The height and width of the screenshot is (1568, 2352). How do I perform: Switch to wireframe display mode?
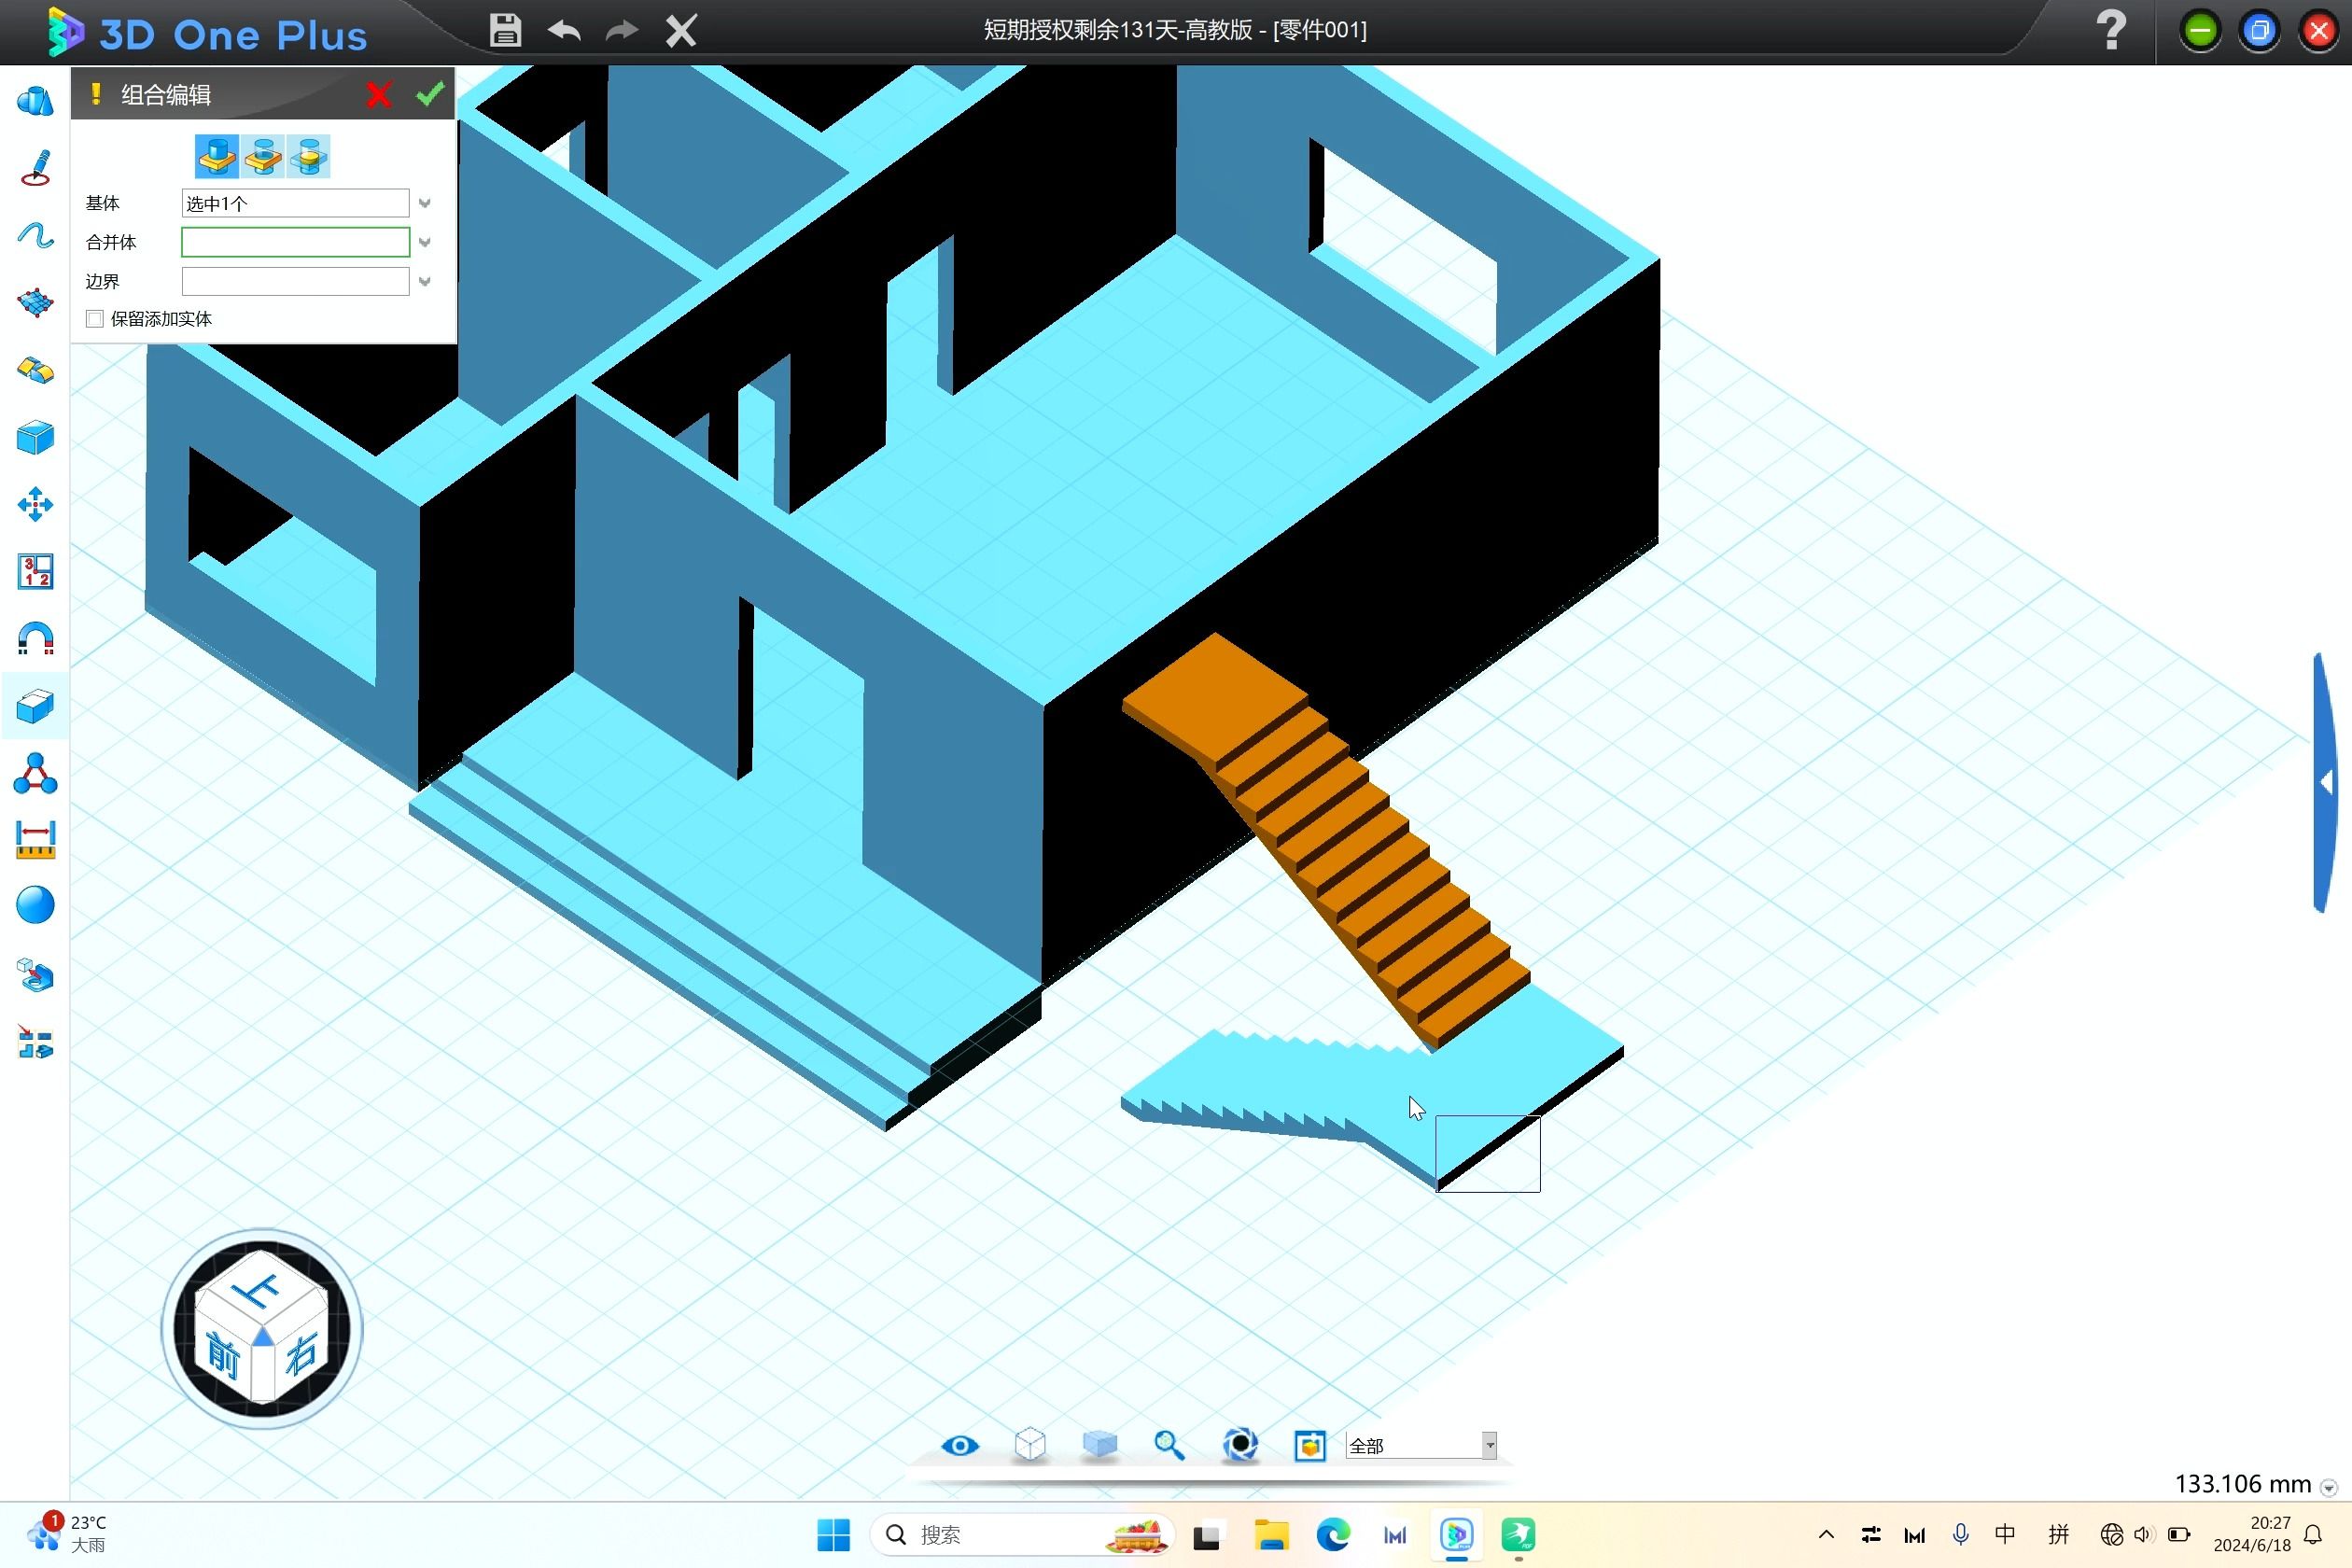pyautogui.click(x=1029, y=1445)
